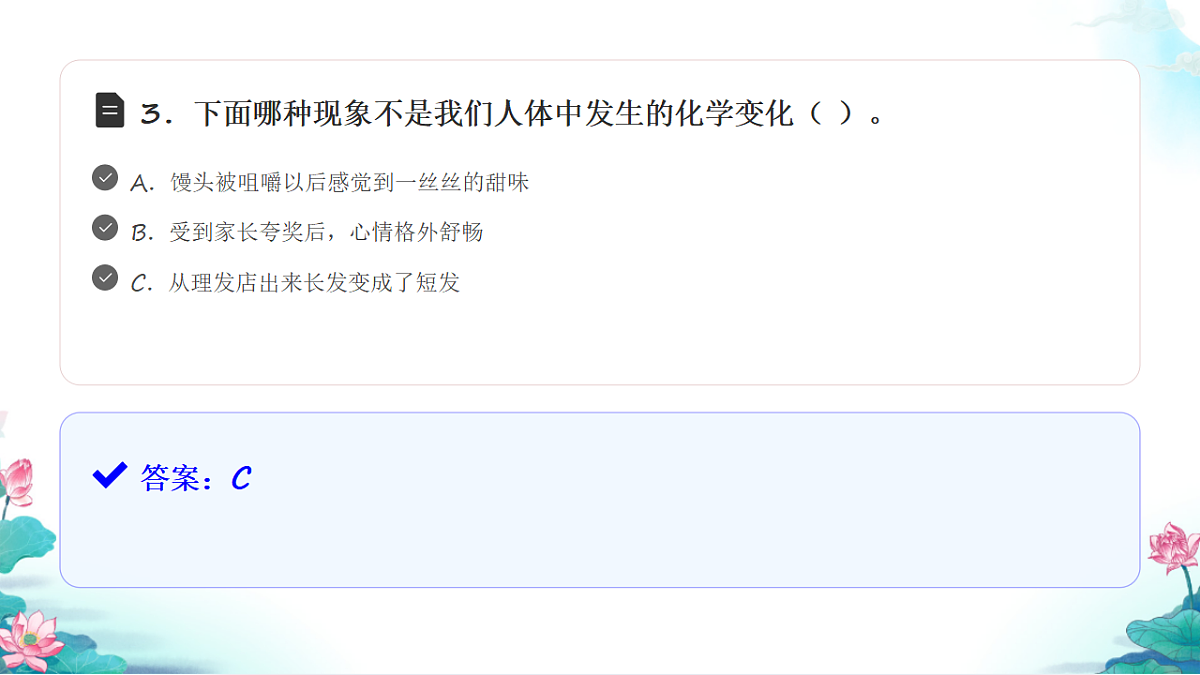Toggle the check circle for option A
The width and height of the screenshot is (1200, 675).
click(x=105, y=178)
